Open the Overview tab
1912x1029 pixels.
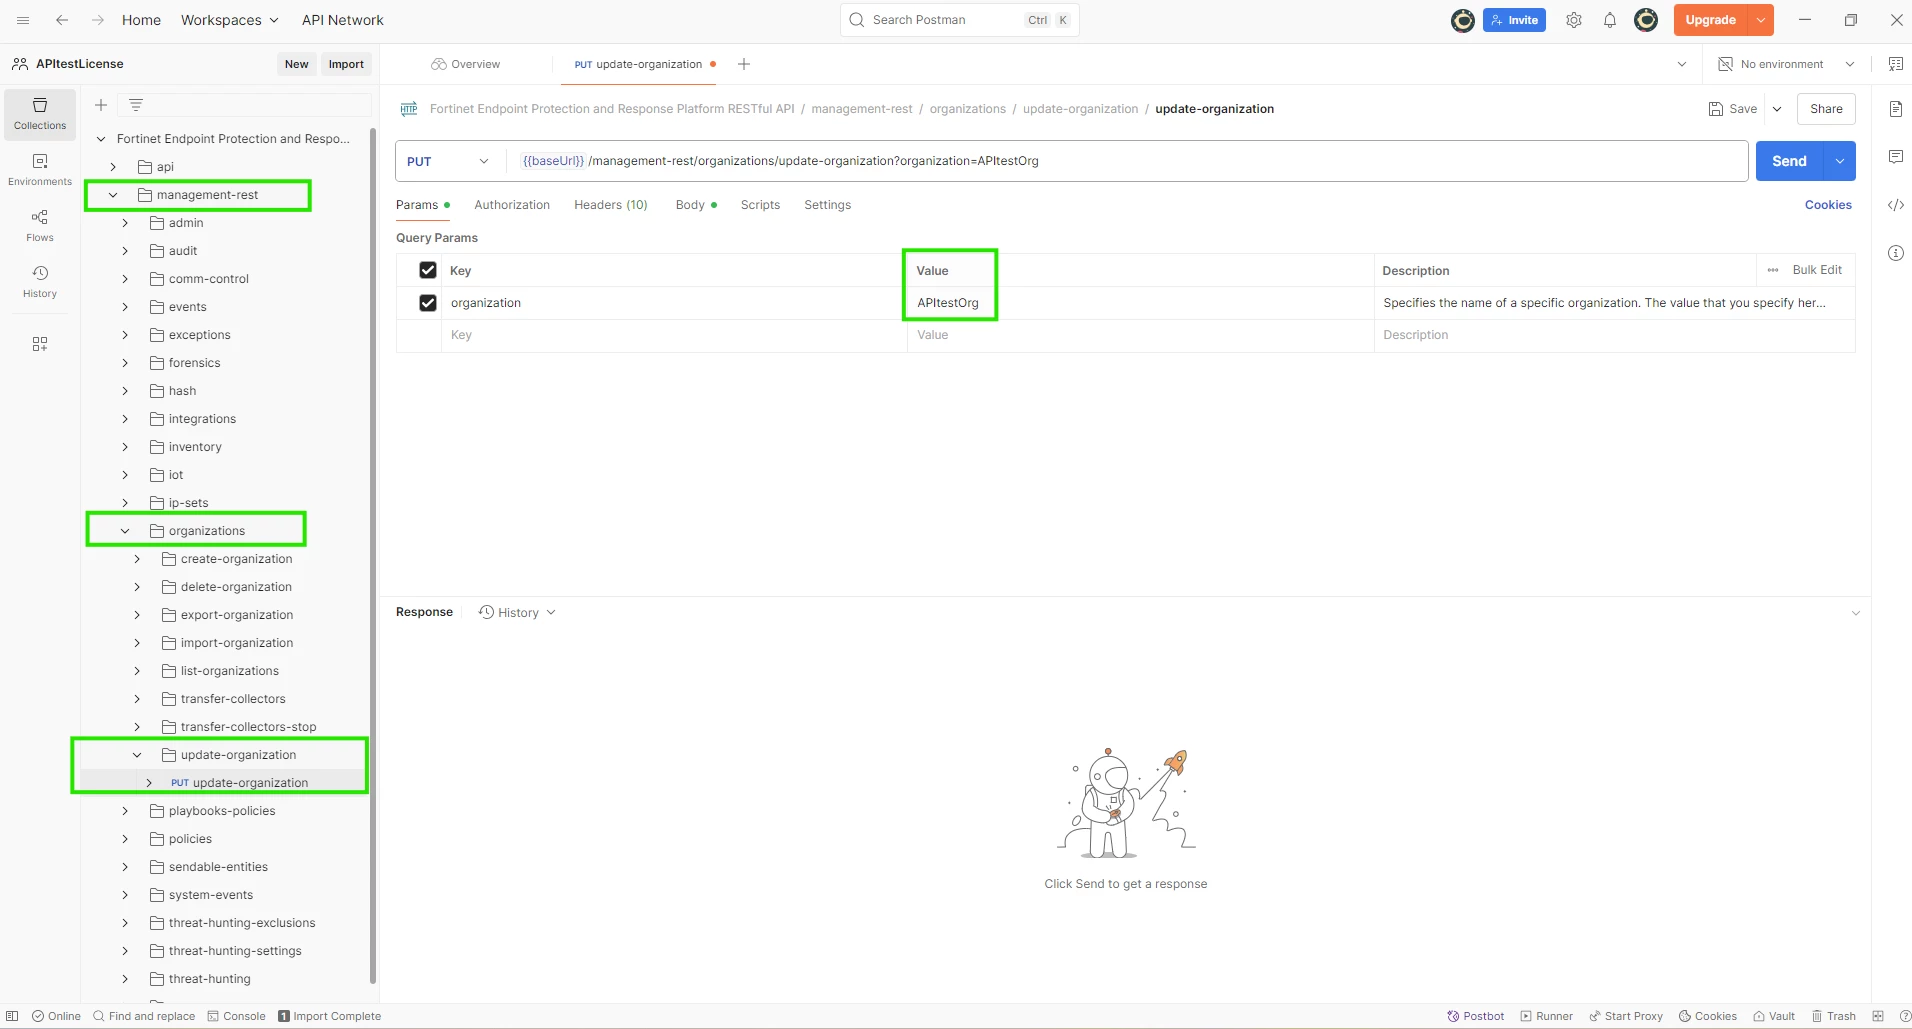466,64
